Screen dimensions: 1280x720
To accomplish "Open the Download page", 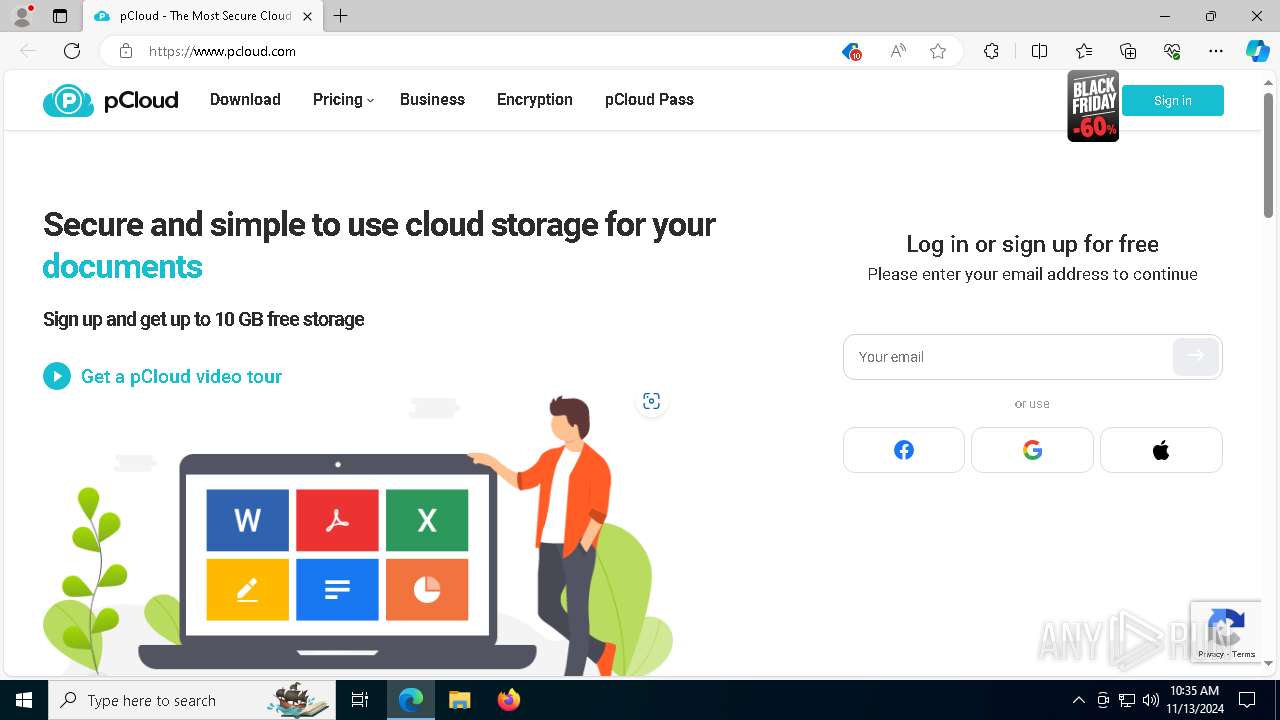I will pos(245,99).
